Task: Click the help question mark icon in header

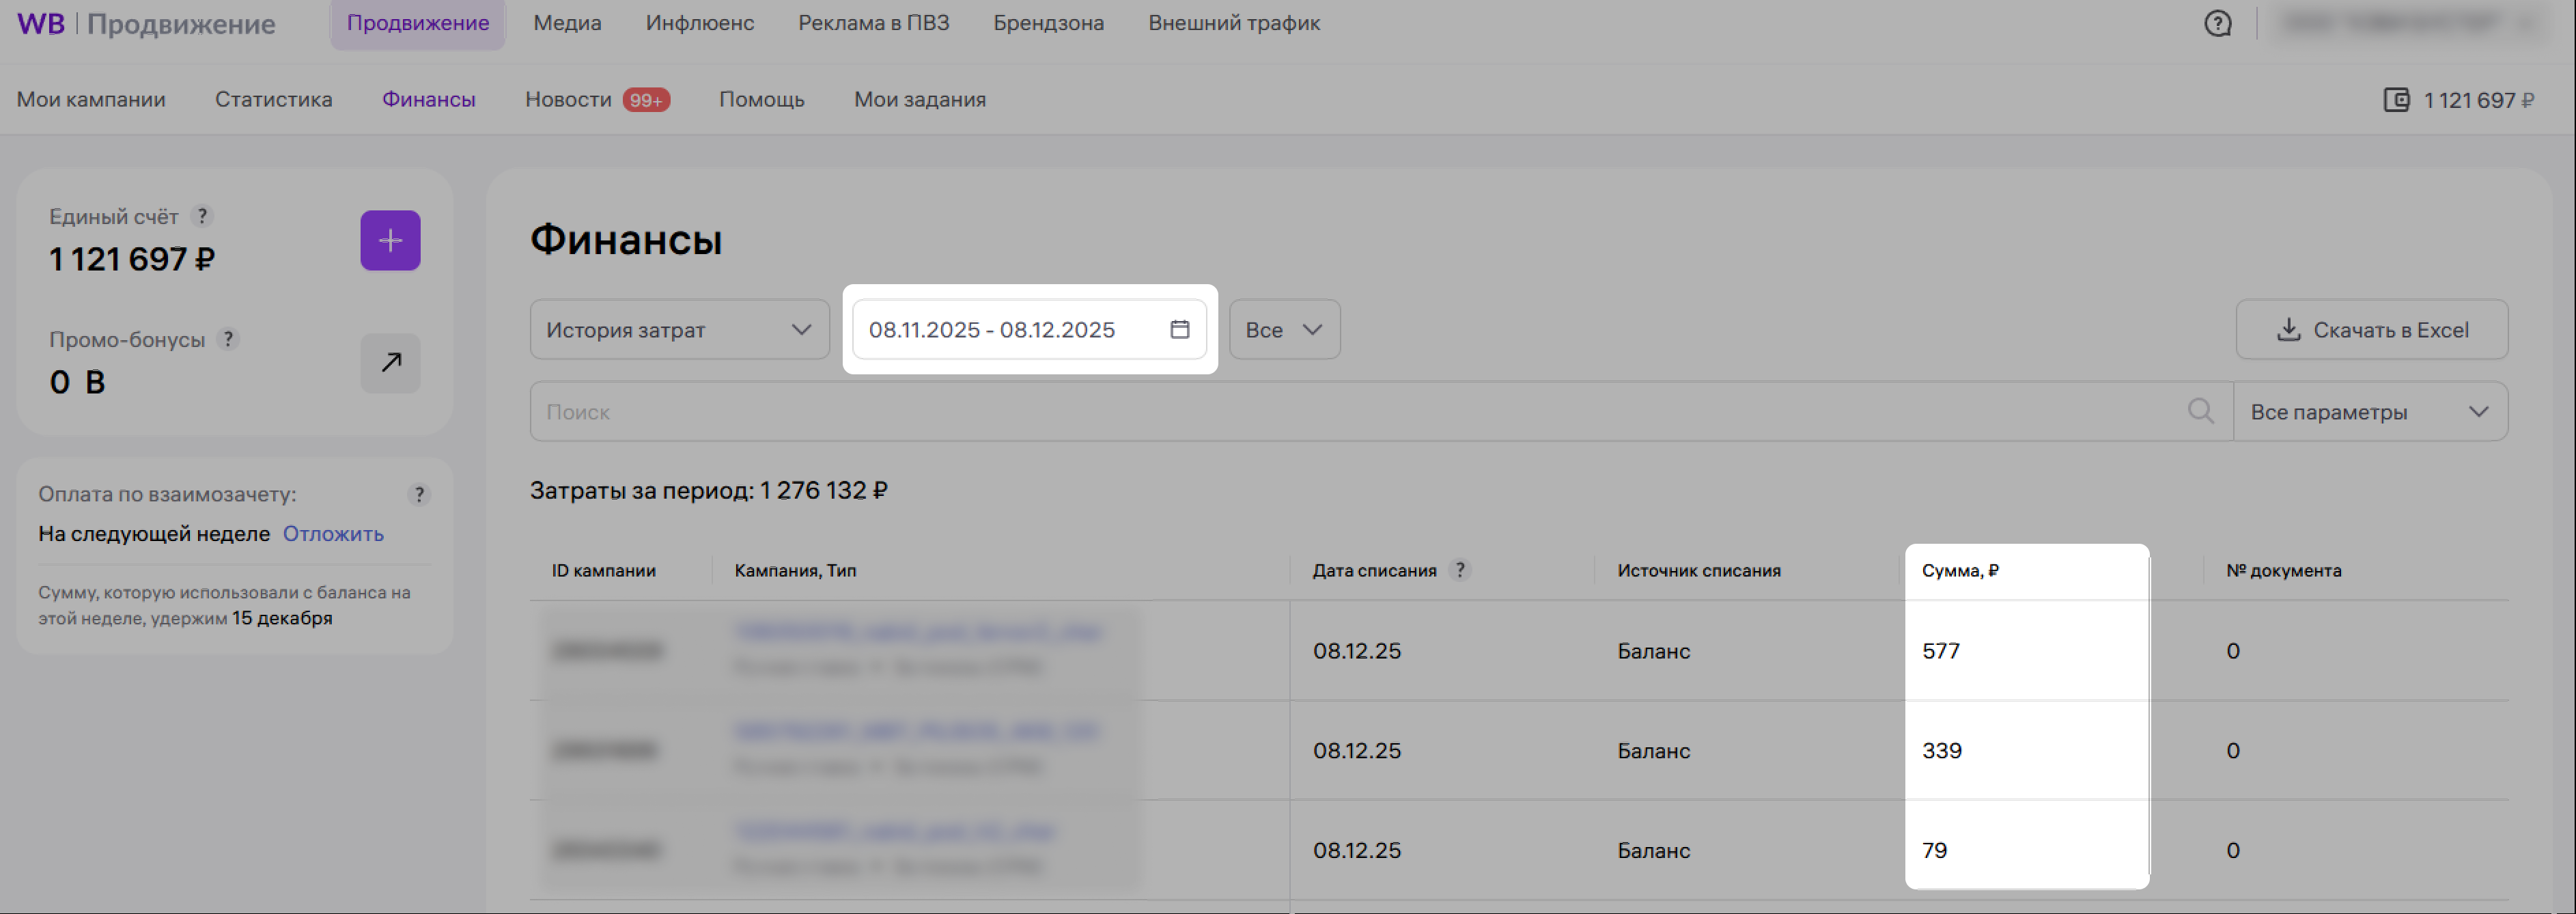Action: pyautogui.click(x=2217, y=23)
